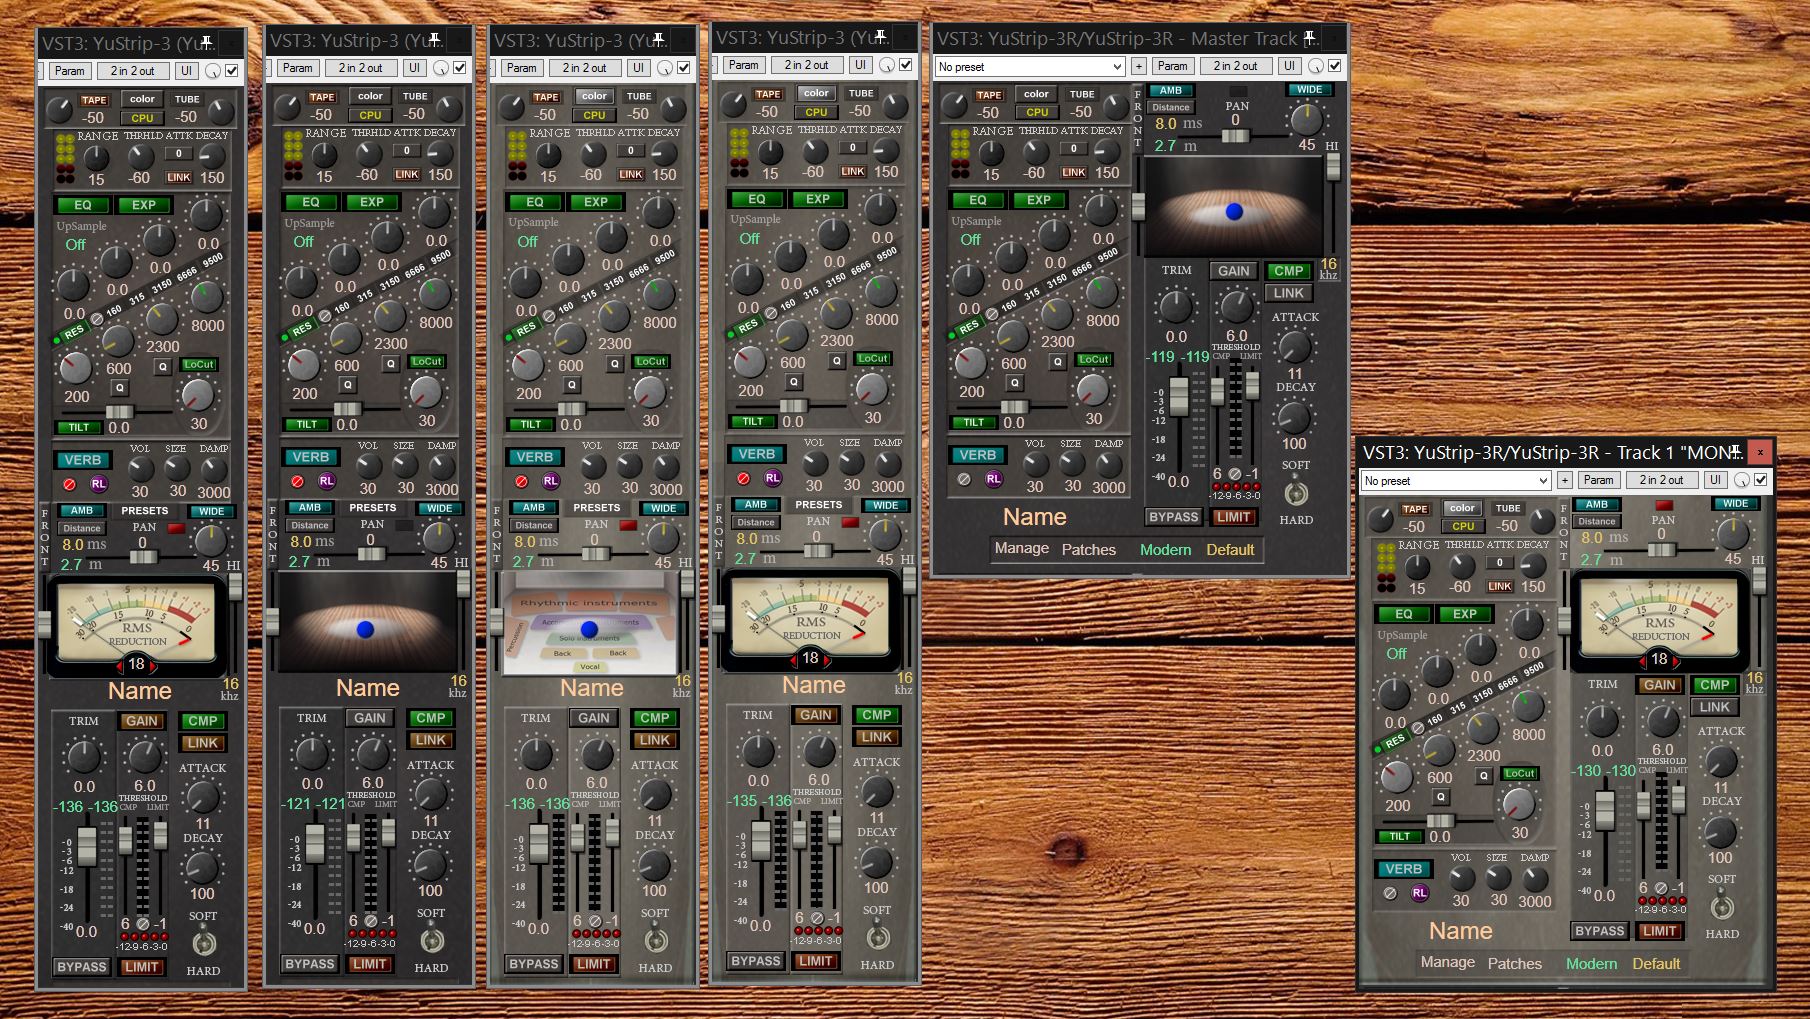
Task: Click the color button in Track 1 window
Action: [1462, 508]
